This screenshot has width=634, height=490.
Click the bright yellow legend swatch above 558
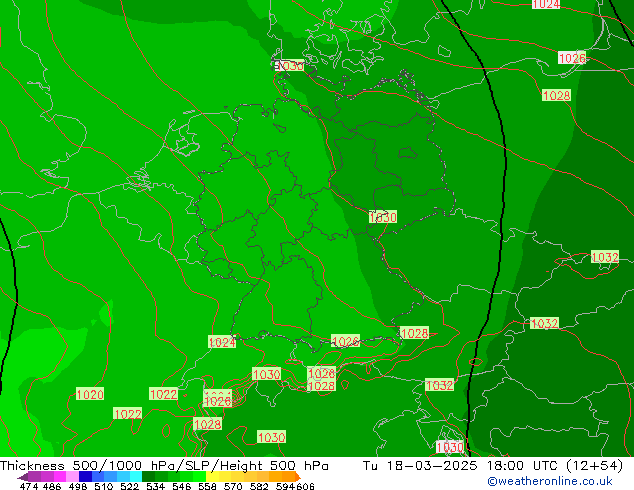[212, 476]
